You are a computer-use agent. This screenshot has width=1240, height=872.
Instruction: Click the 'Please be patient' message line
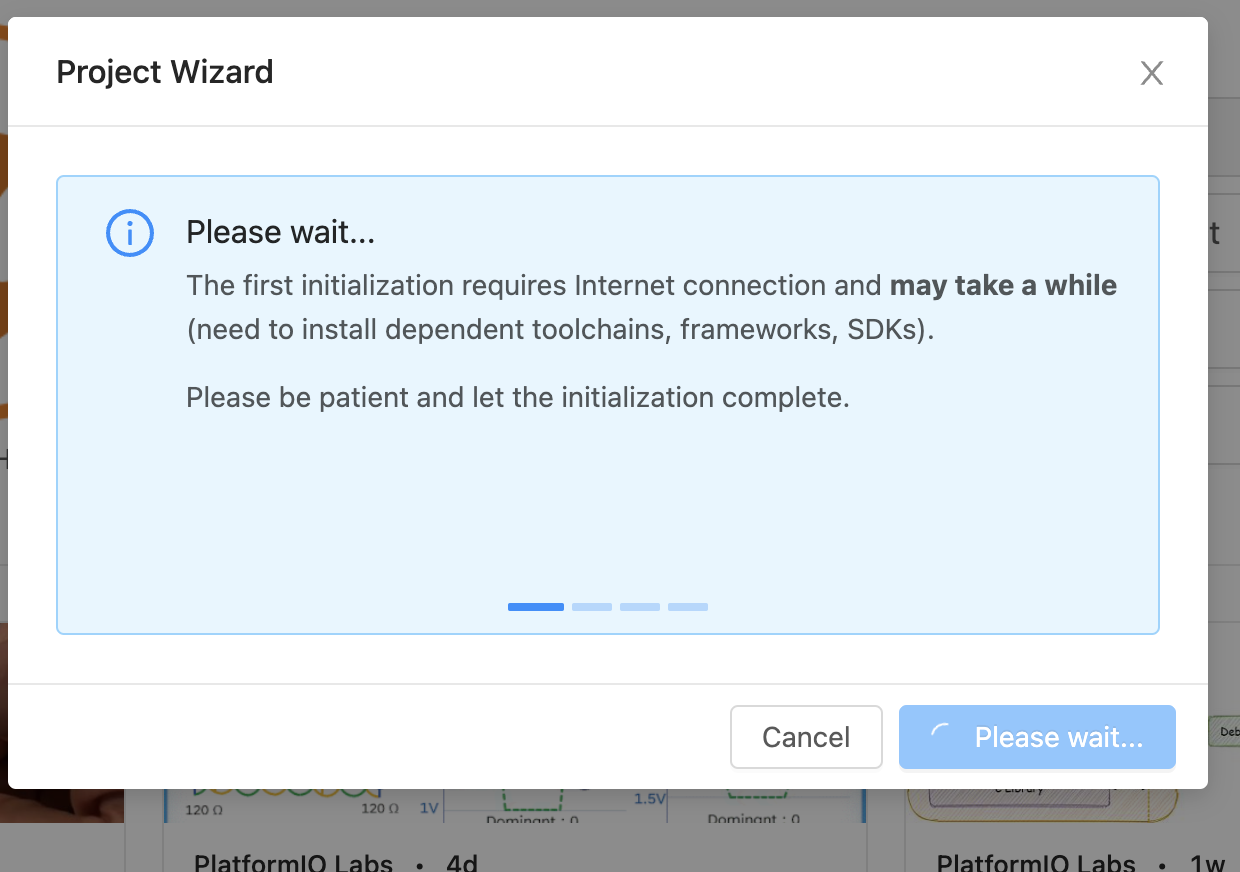518,398
